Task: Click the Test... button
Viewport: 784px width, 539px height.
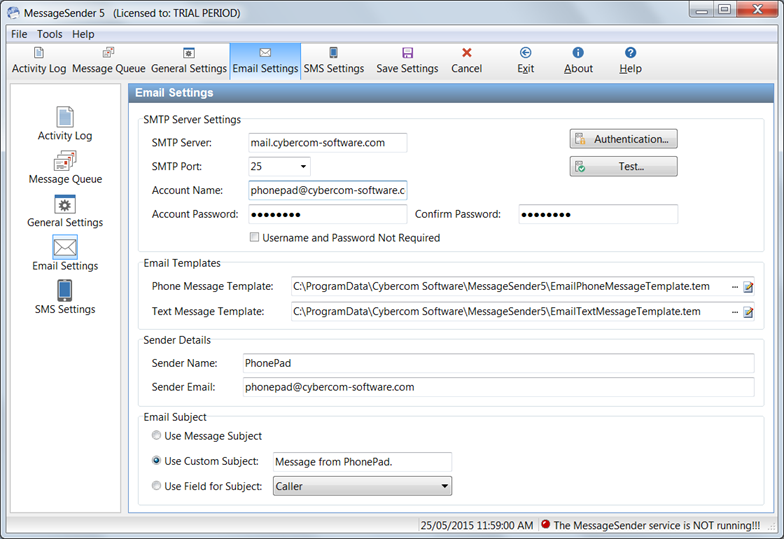Action: [x=624, y=166]
